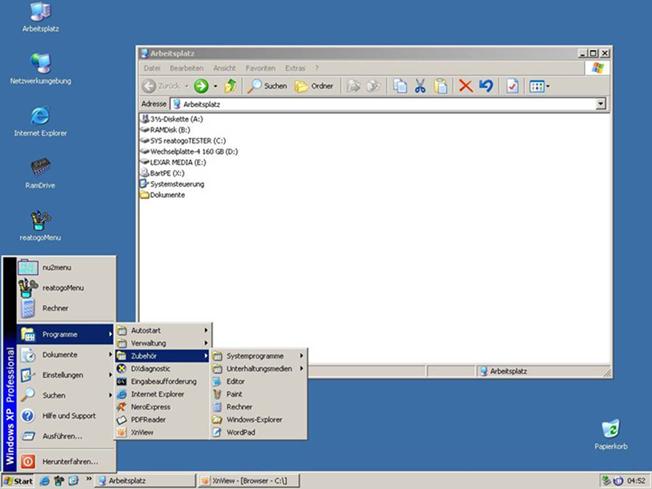Open the reatogoMenu desktop icon

[x=40, y=226]
